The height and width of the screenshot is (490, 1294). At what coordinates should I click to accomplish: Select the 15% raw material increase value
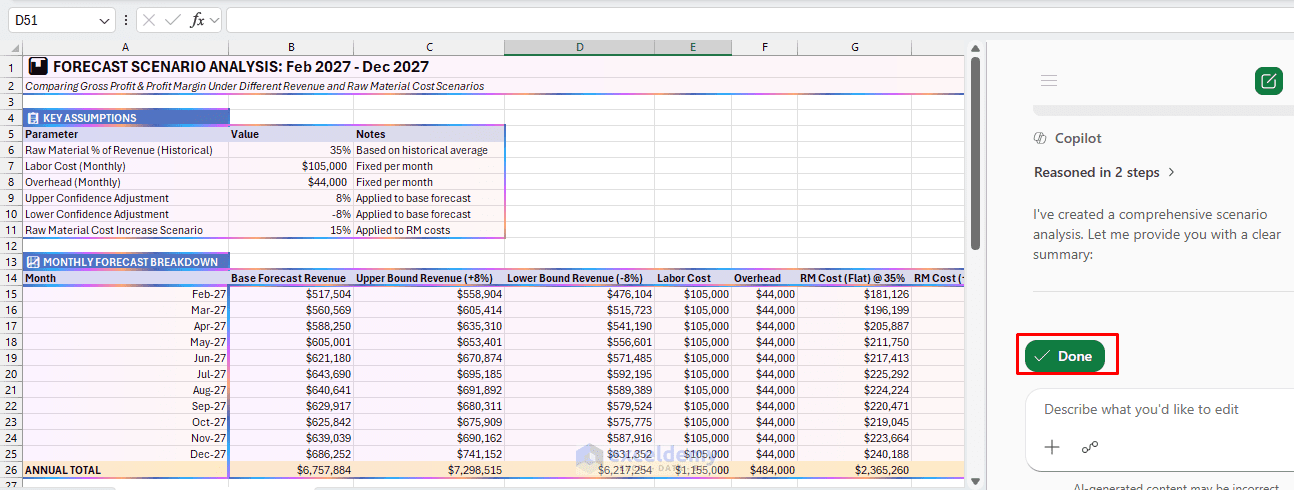pyautogui.click(x=291, y=230)
